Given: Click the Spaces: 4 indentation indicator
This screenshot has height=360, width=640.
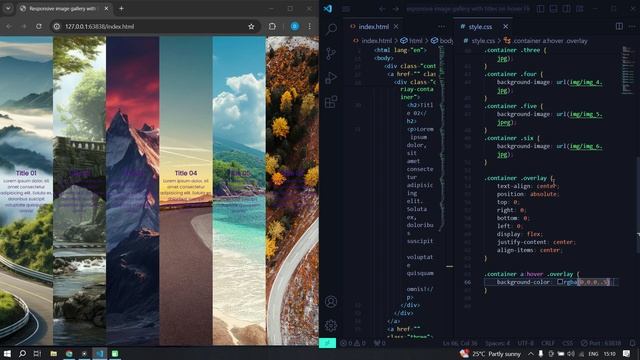Looking at the screenshot, I should [498, 343].
